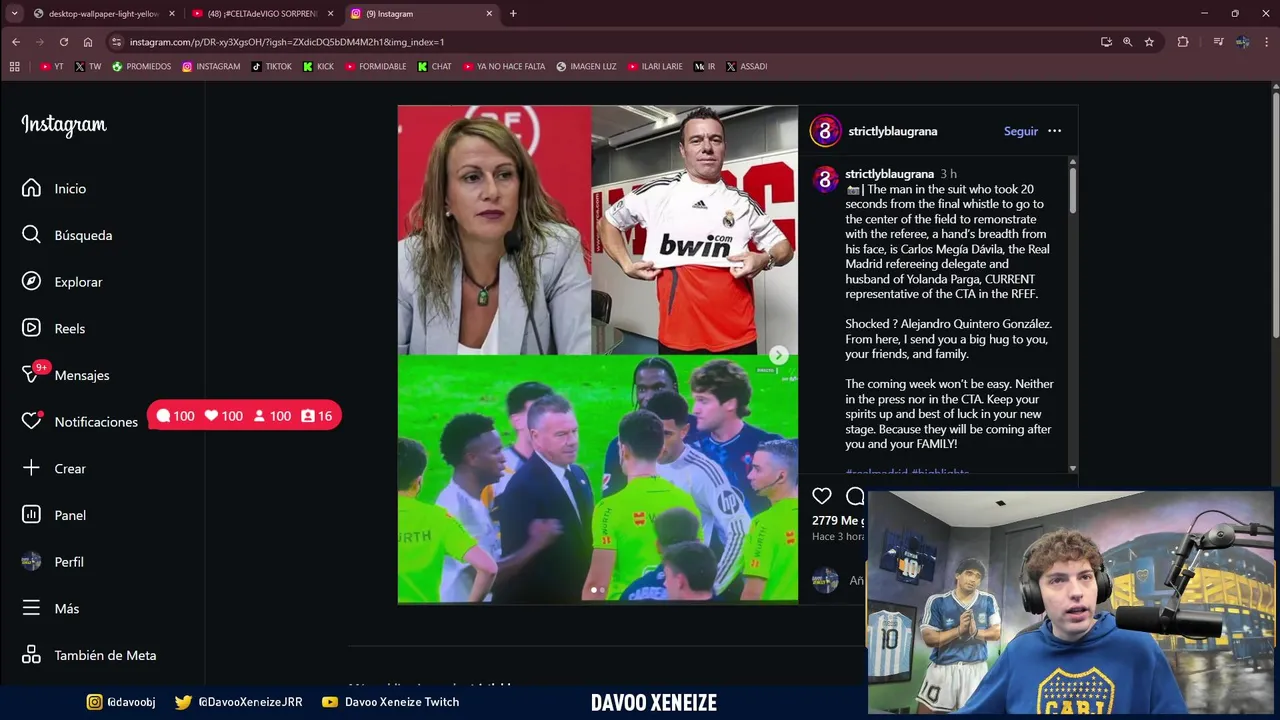
Task: Open the KICK bookmark
Action: click(319, 67)
